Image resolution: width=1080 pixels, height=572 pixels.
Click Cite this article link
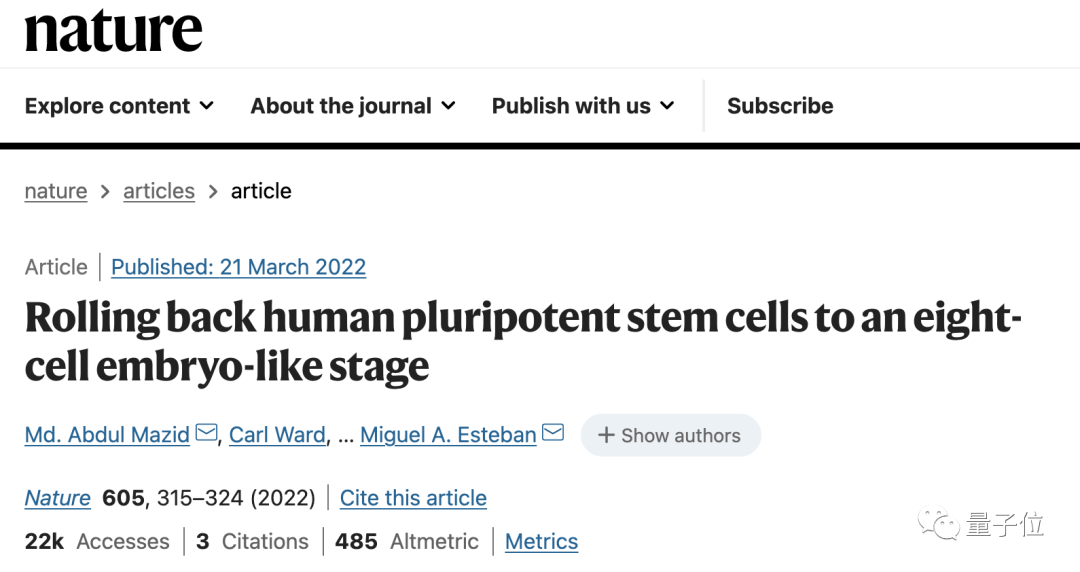tap(413, 498)
